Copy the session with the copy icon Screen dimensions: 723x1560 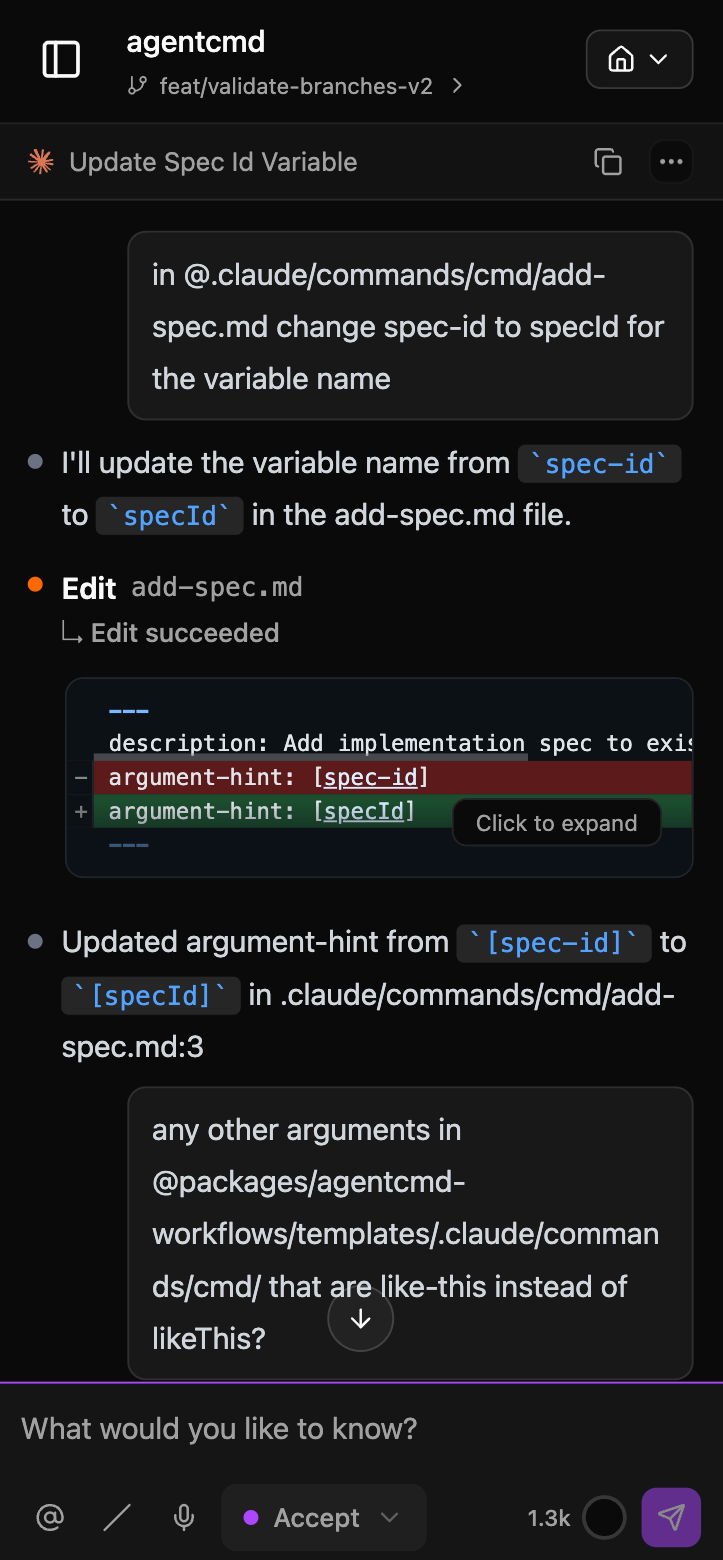point(608,162)
